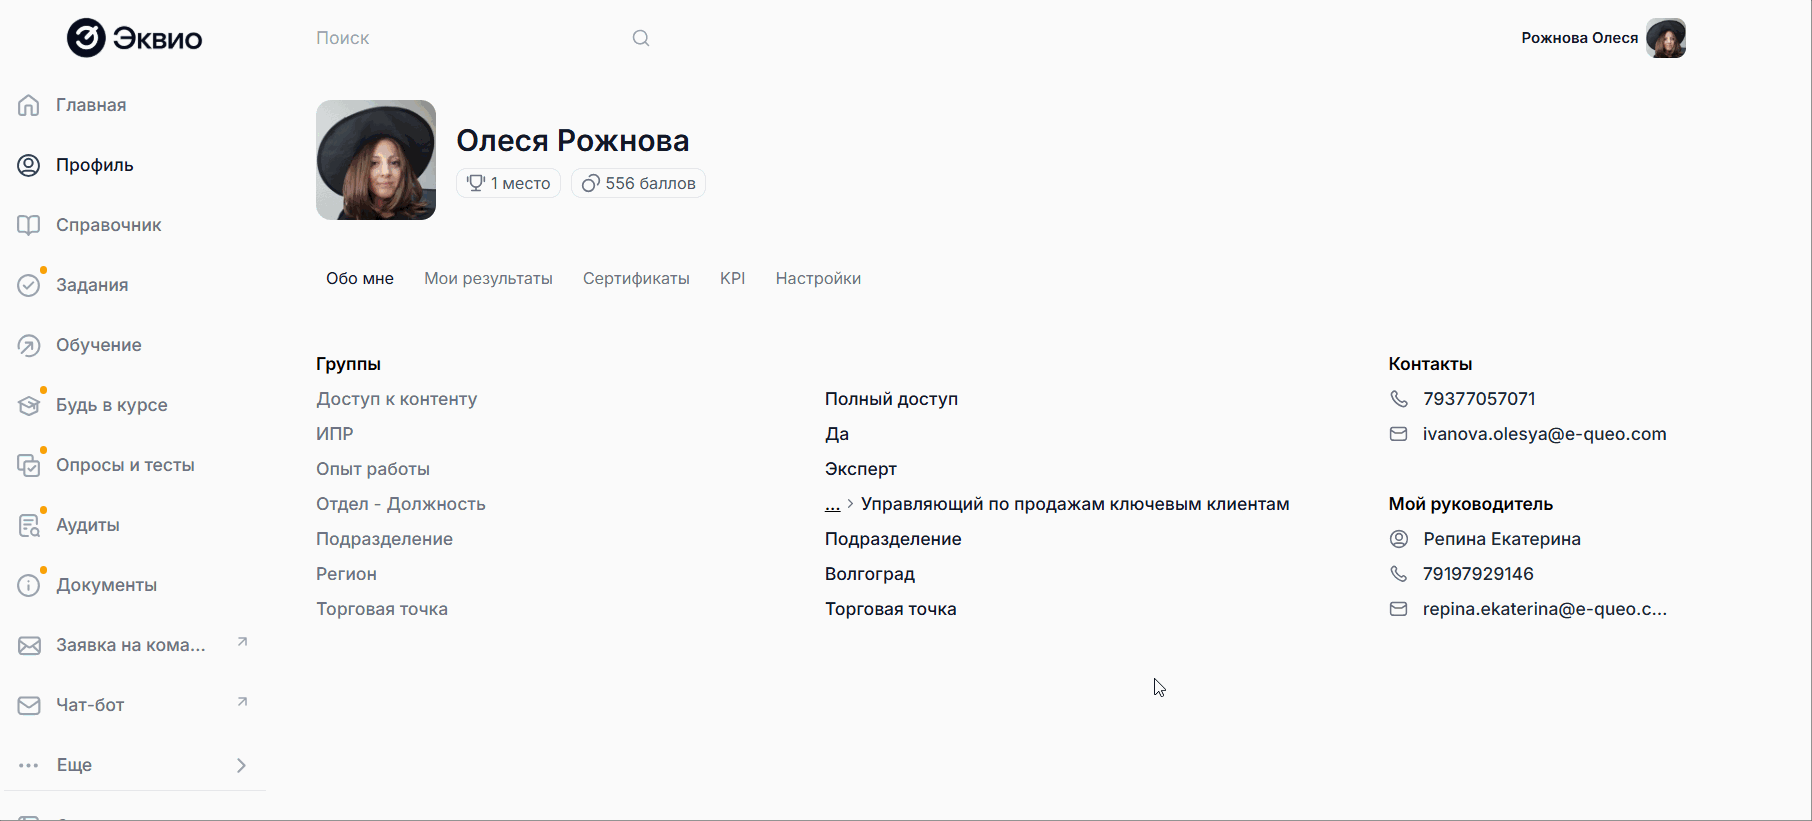This screenshot has height=821, width=1812.
Task: Open Главная via the home icon
Action: [x=29, y=105]
